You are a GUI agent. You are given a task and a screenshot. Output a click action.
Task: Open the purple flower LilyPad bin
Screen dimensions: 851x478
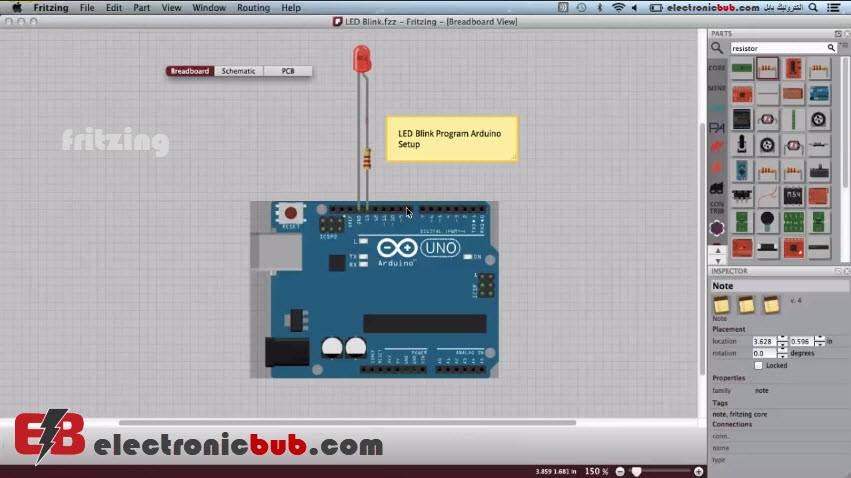pos(717,228)
